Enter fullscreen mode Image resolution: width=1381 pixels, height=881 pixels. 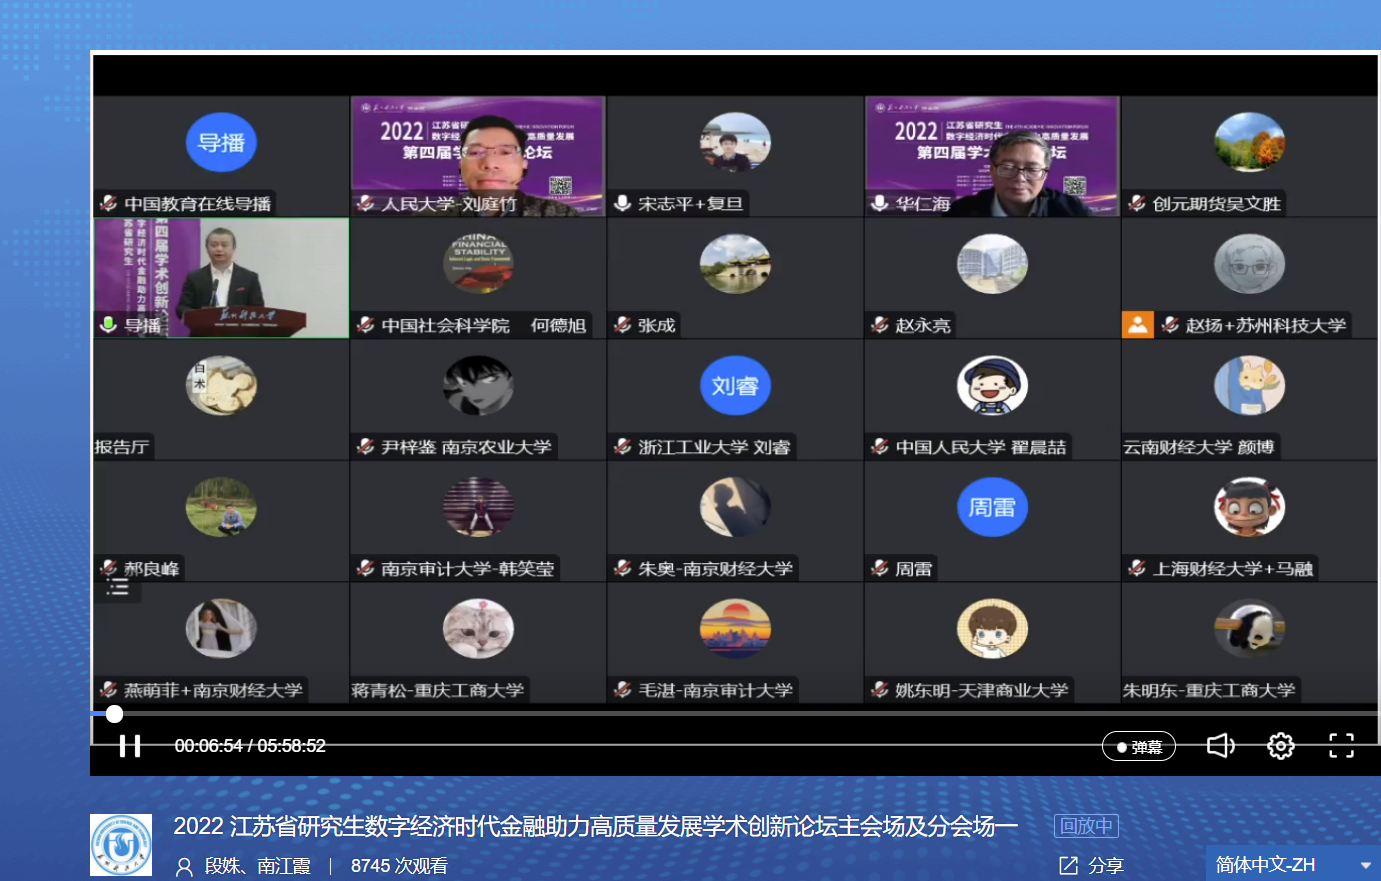coord(1341,746)
